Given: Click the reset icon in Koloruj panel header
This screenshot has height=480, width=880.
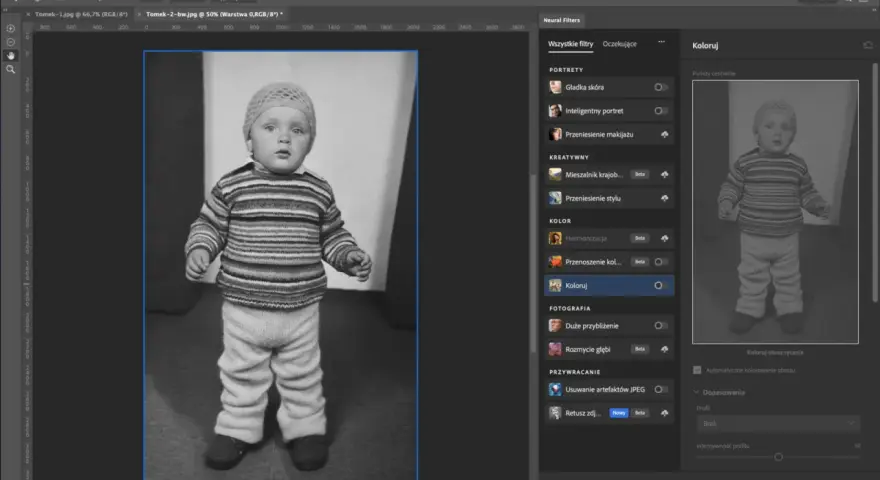Looking at the screenshot, I should click(868, 45).
